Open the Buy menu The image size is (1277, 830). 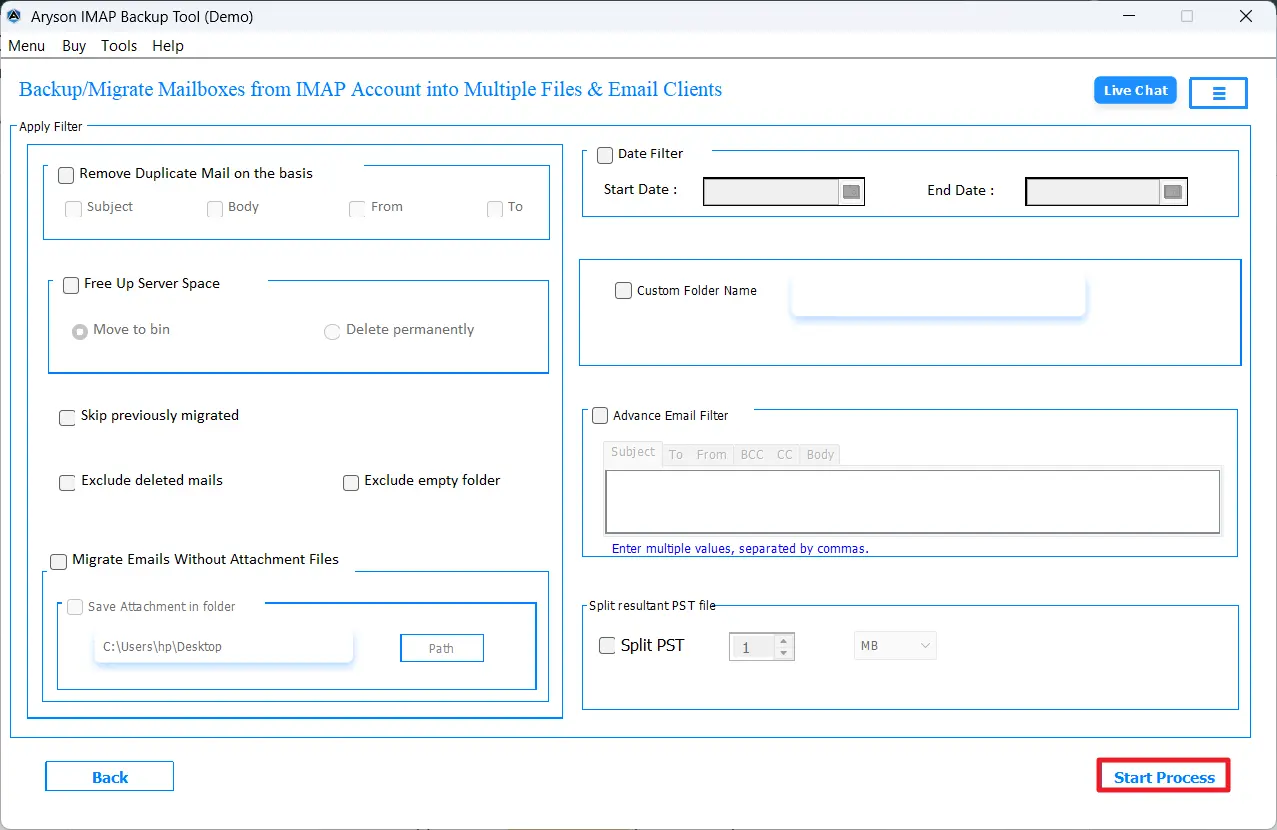[x=74, y=45]
